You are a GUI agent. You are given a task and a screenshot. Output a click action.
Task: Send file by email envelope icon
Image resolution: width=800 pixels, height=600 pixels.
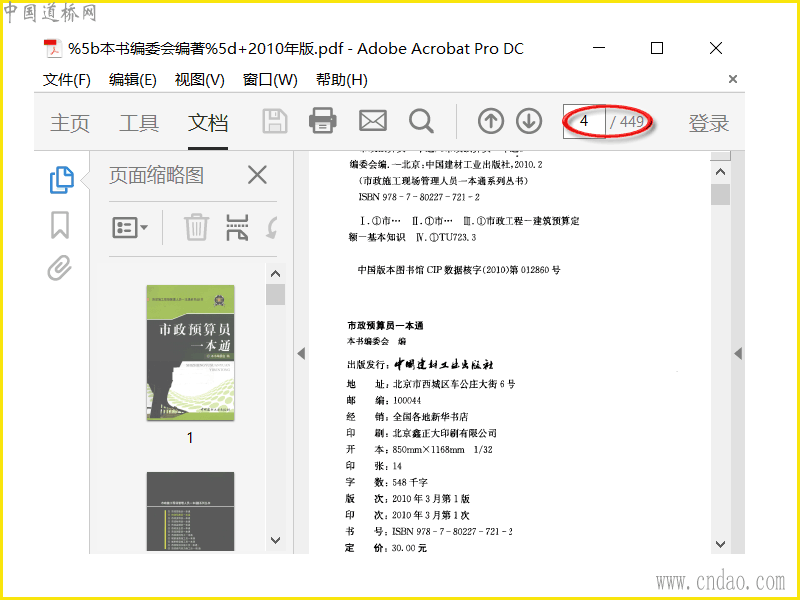click(x=372, y=121)
